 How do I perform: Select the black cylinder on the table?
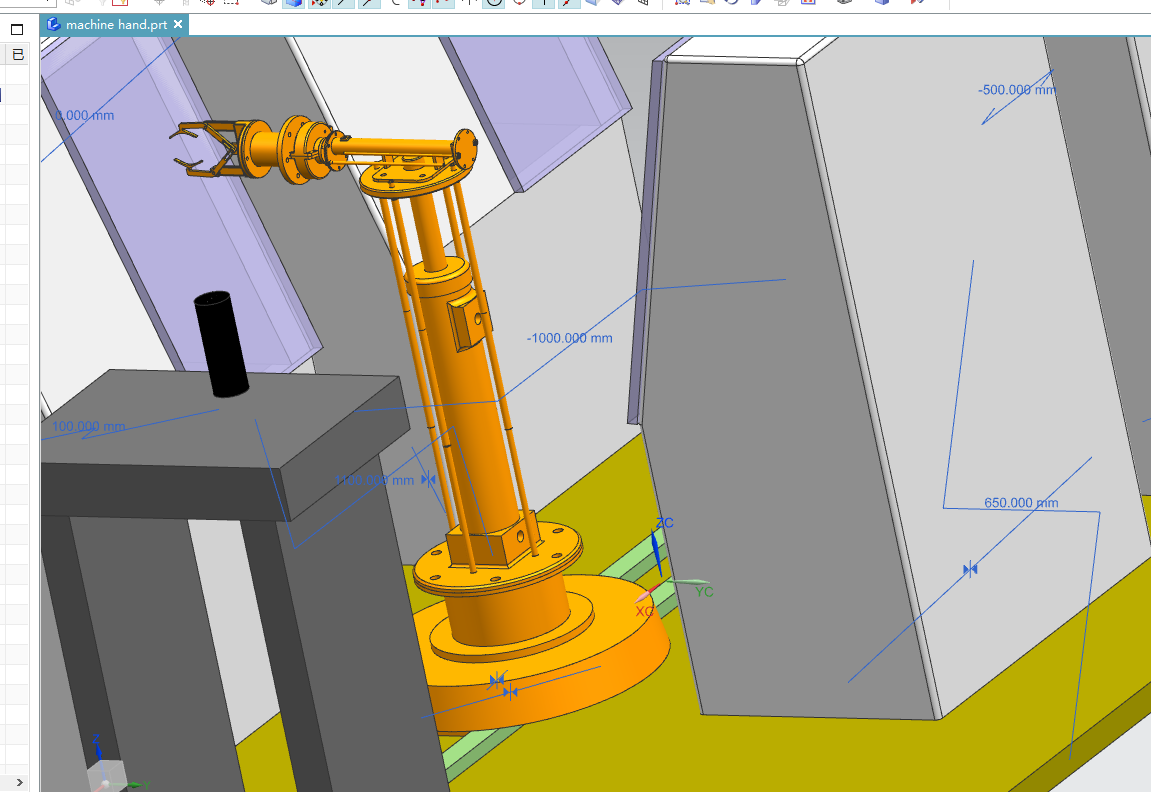(x=221, y=344)
